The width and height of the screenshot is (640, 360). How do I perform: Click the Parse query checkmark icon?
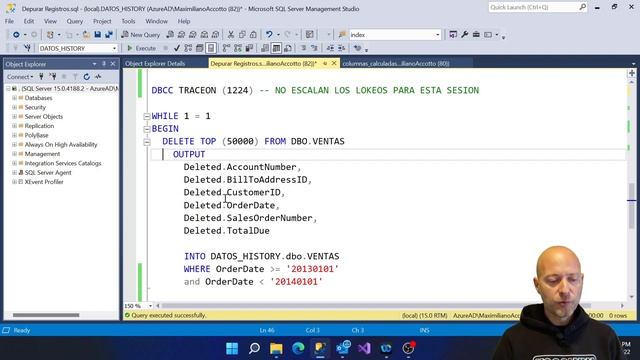point(177,48)
